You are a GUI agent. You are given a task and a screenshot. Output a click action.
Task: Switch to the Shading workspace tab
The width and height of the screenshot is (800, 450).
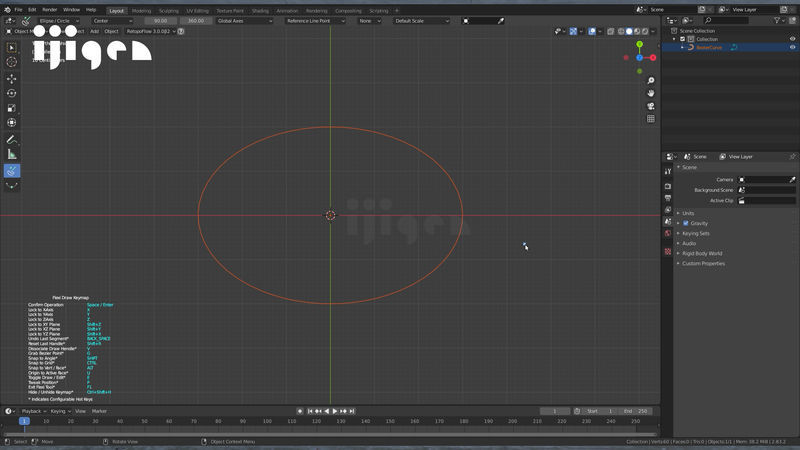pos(260,11)
